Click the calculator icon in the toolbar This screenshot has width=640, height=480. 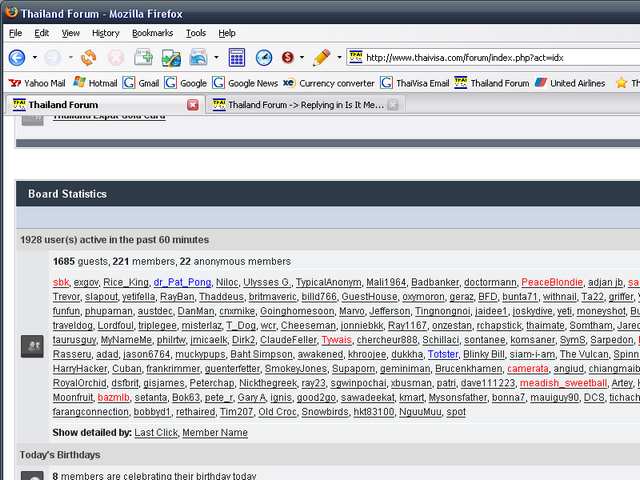tap(237, 58)
